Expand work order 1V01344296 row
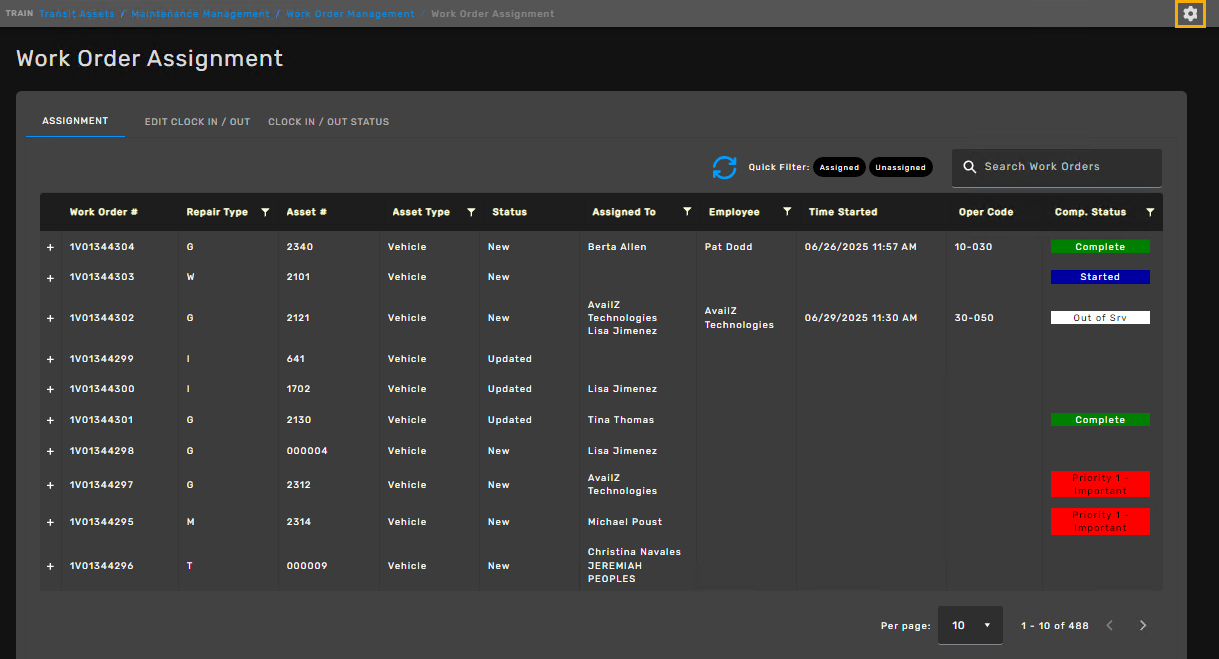Viewport: 1219px width, 659px height. pos(50,567)
